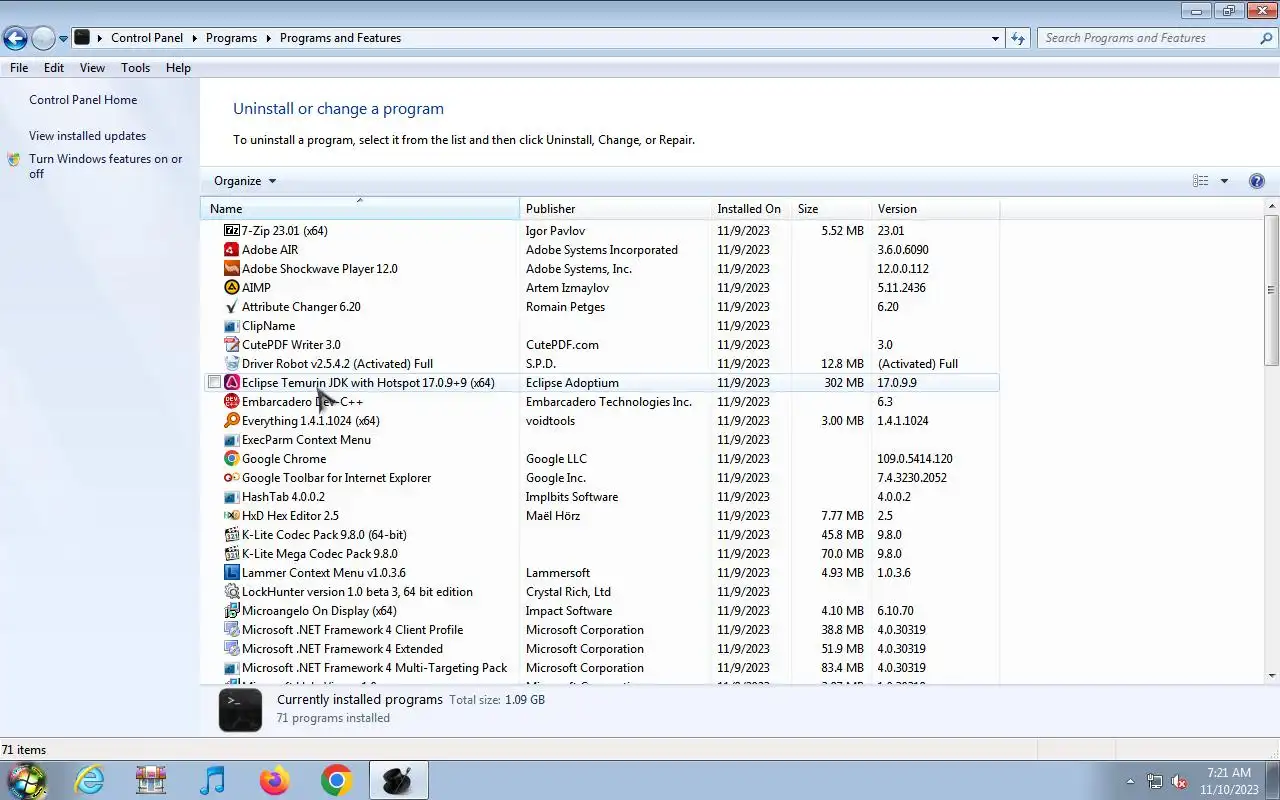Open the Help menu
The height and width of the screenshot is (800, 1280).
pos(178,68)
